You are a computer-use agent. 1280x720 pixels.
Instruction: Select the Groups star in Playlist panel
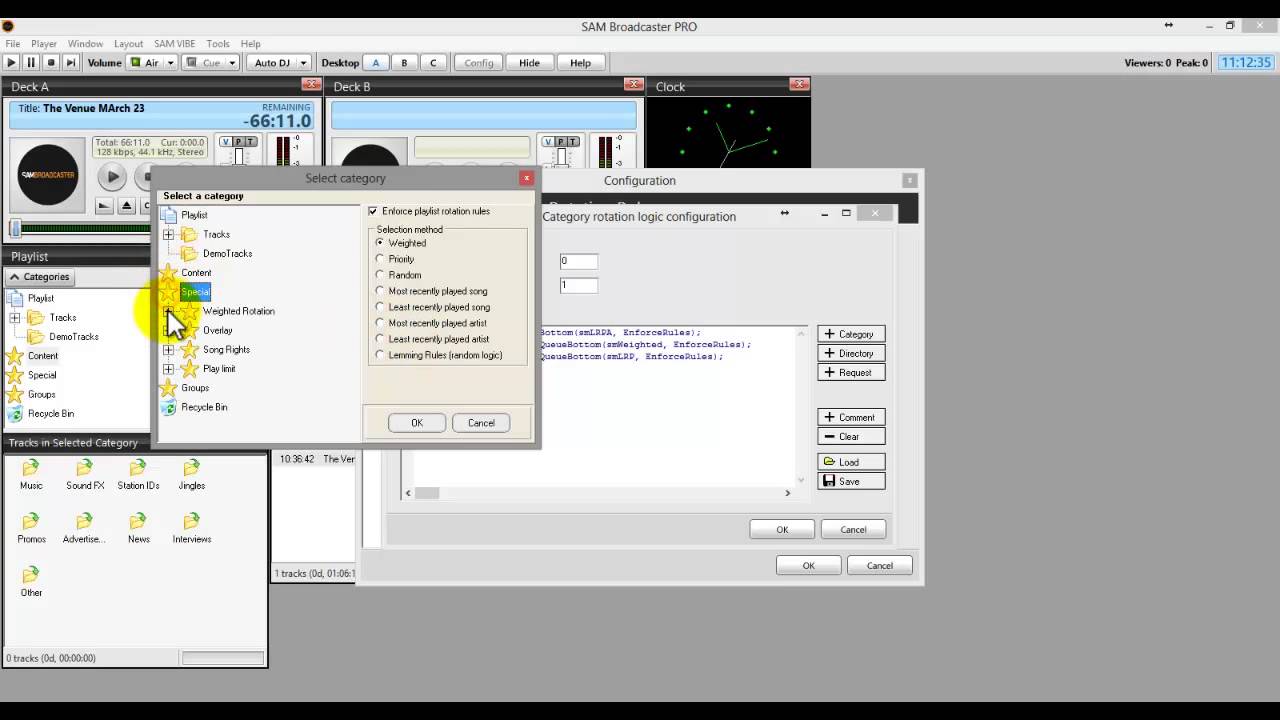[x=15, y=394]
